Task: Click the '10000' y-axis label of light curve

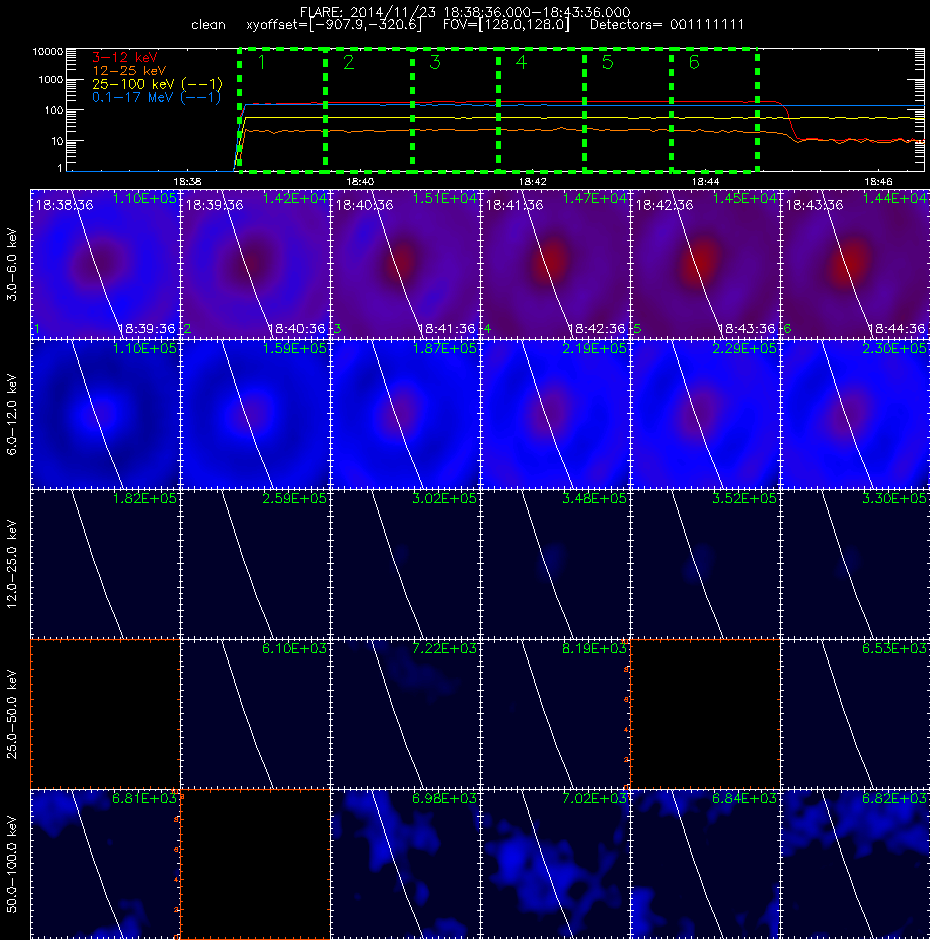Action: [x=47, y=52]
